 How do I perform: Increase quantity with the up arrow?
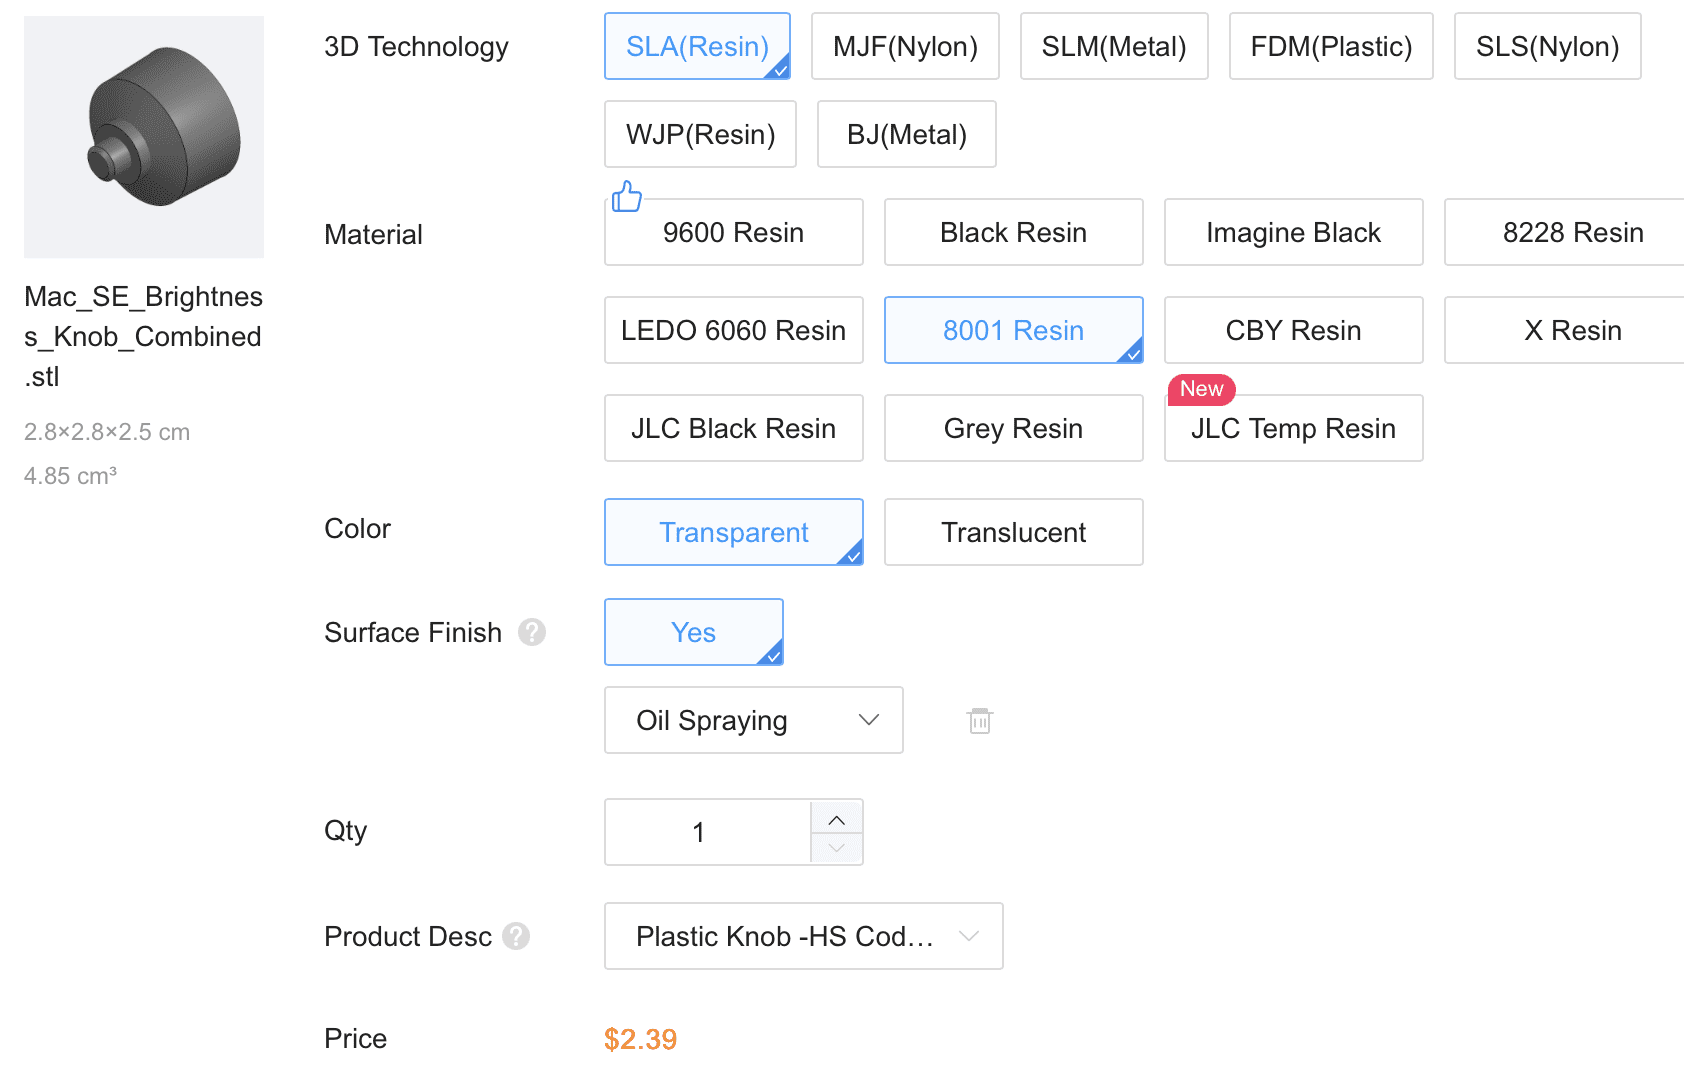[837, 819]
